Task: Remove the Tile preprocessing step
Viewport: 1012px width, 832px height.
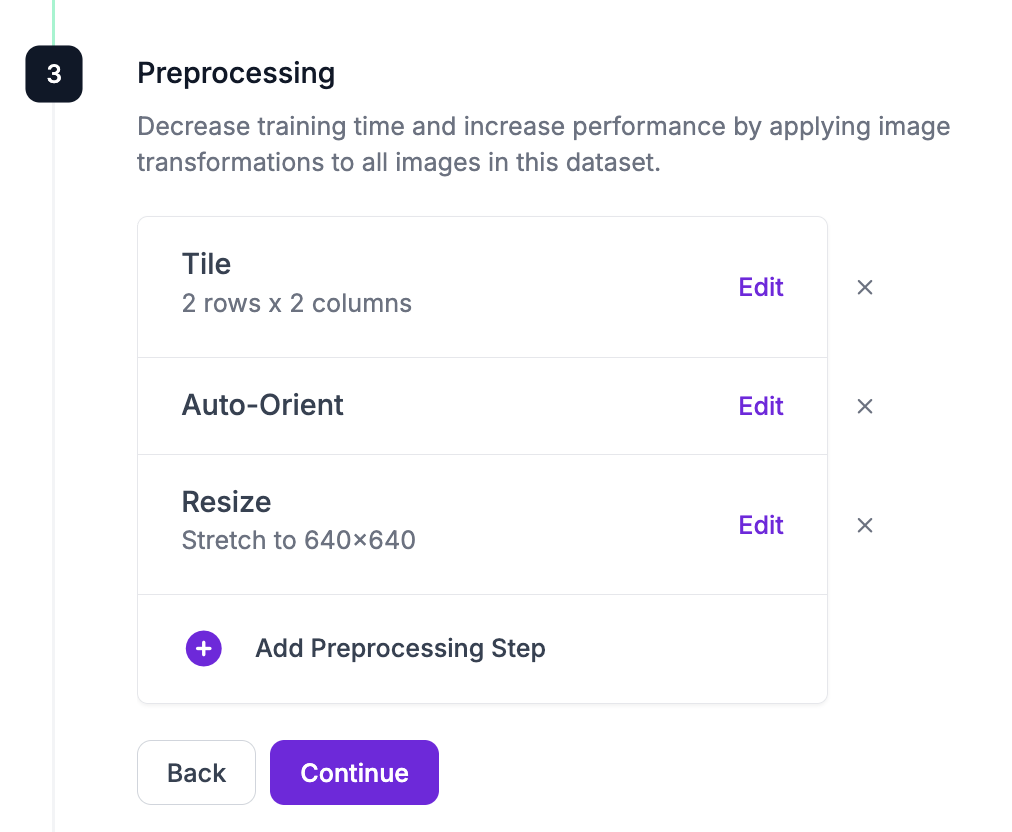Action: coord(865,287)
